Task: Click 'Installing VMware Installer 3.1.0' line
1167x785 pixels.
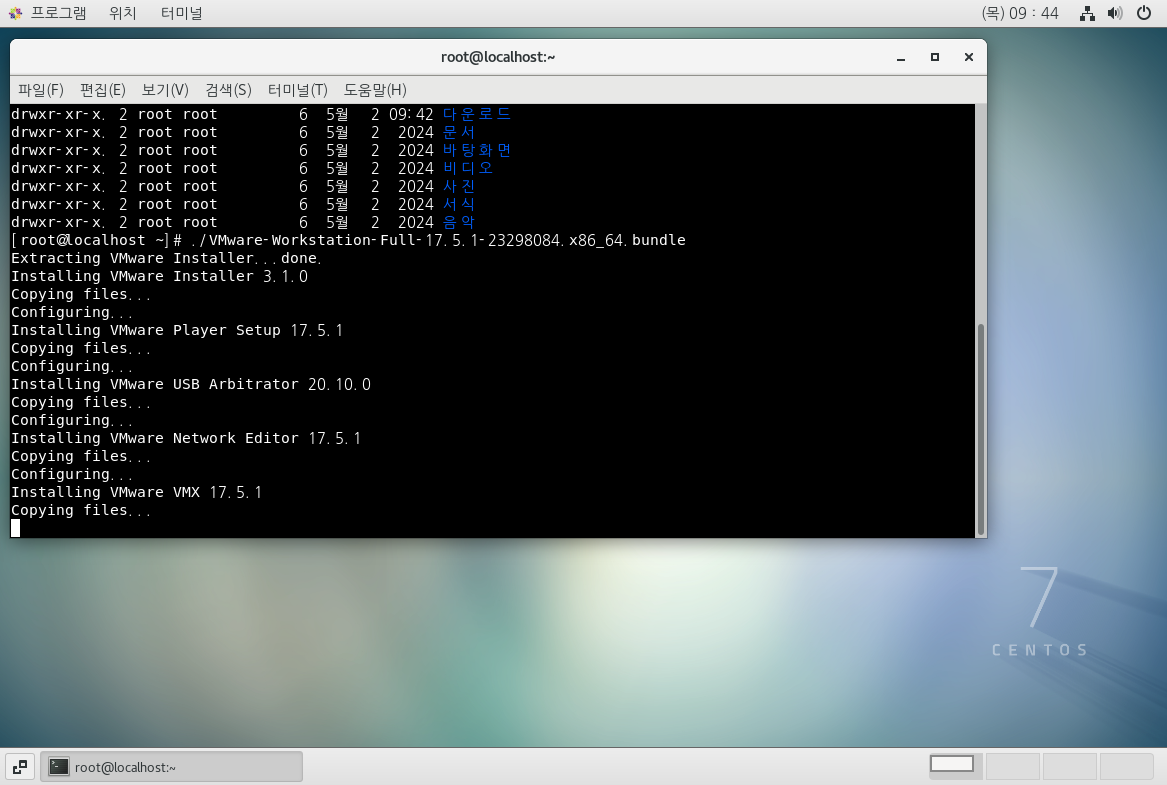Action: 159,276
